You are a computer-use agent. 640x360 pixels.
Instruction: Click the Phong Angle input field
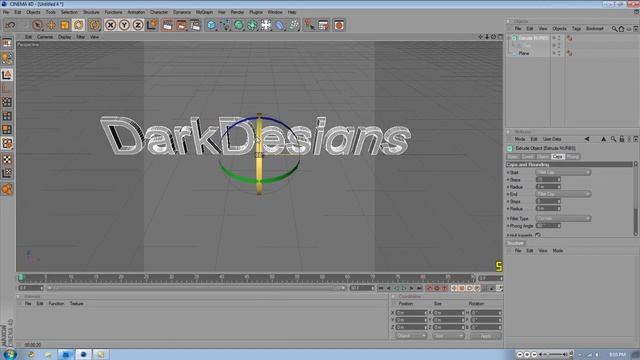[548, 226]
